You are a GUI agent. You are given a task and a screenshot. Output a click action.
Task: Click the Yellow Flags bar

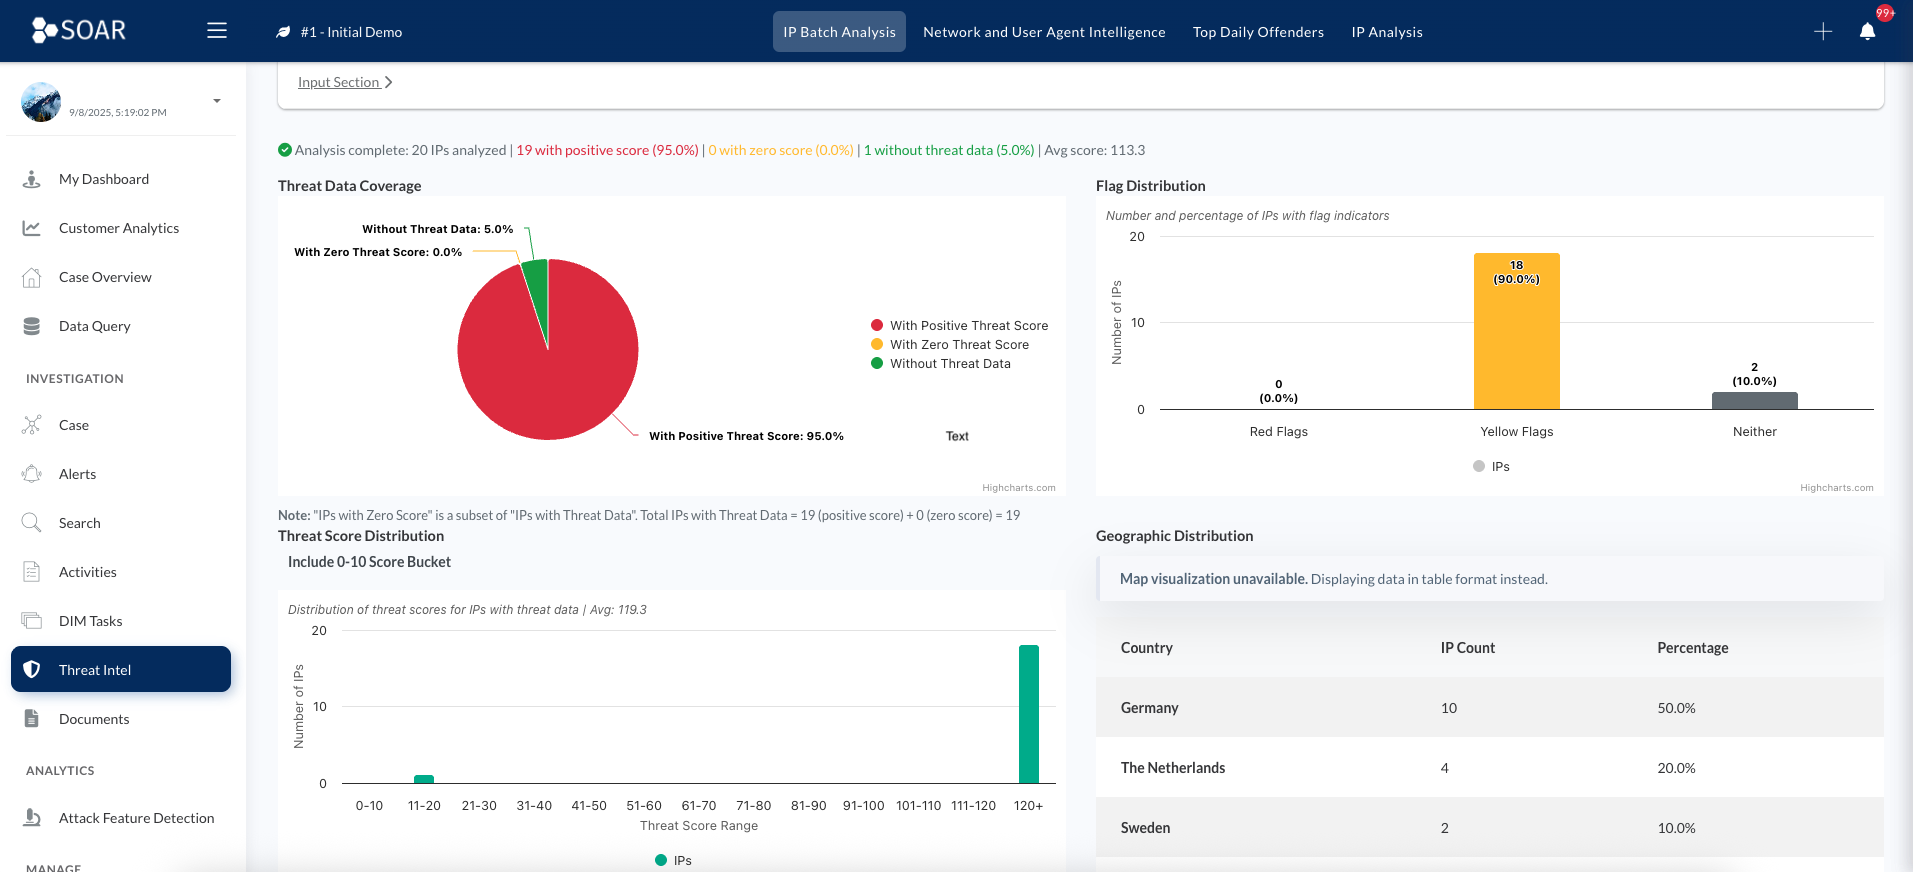[1517, 331]
